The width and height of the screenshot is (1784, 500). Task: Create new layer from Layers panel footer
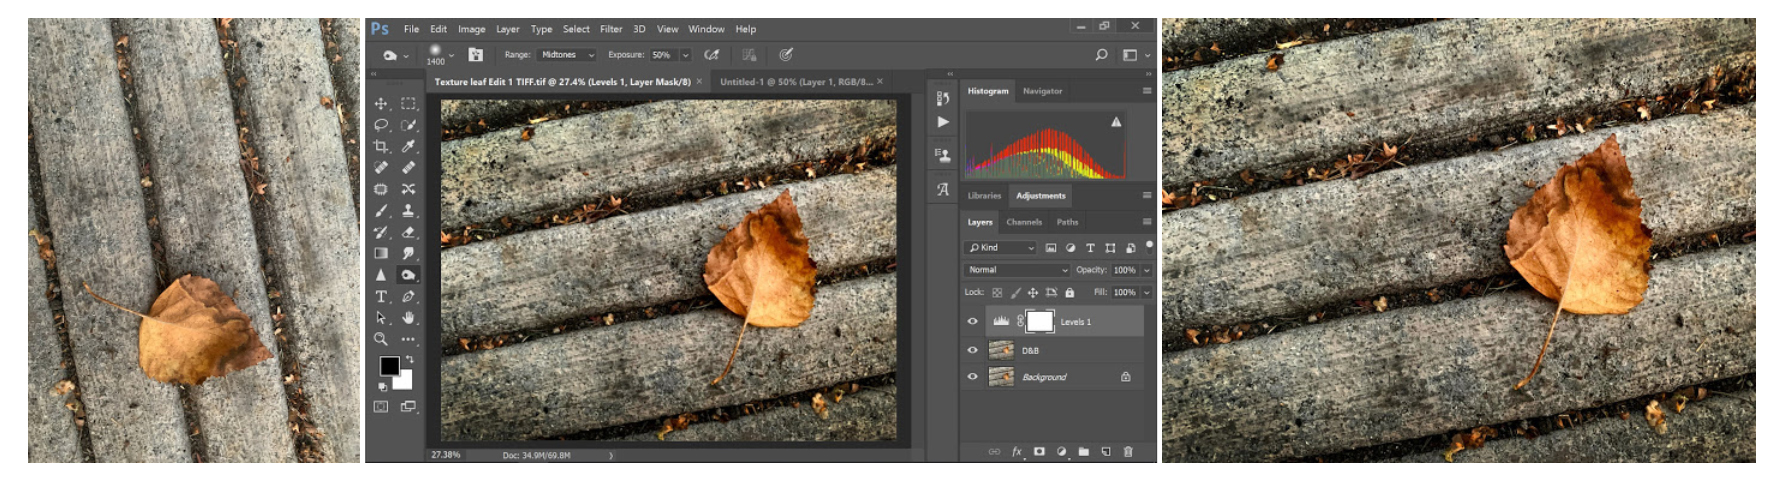[1106, 452]
